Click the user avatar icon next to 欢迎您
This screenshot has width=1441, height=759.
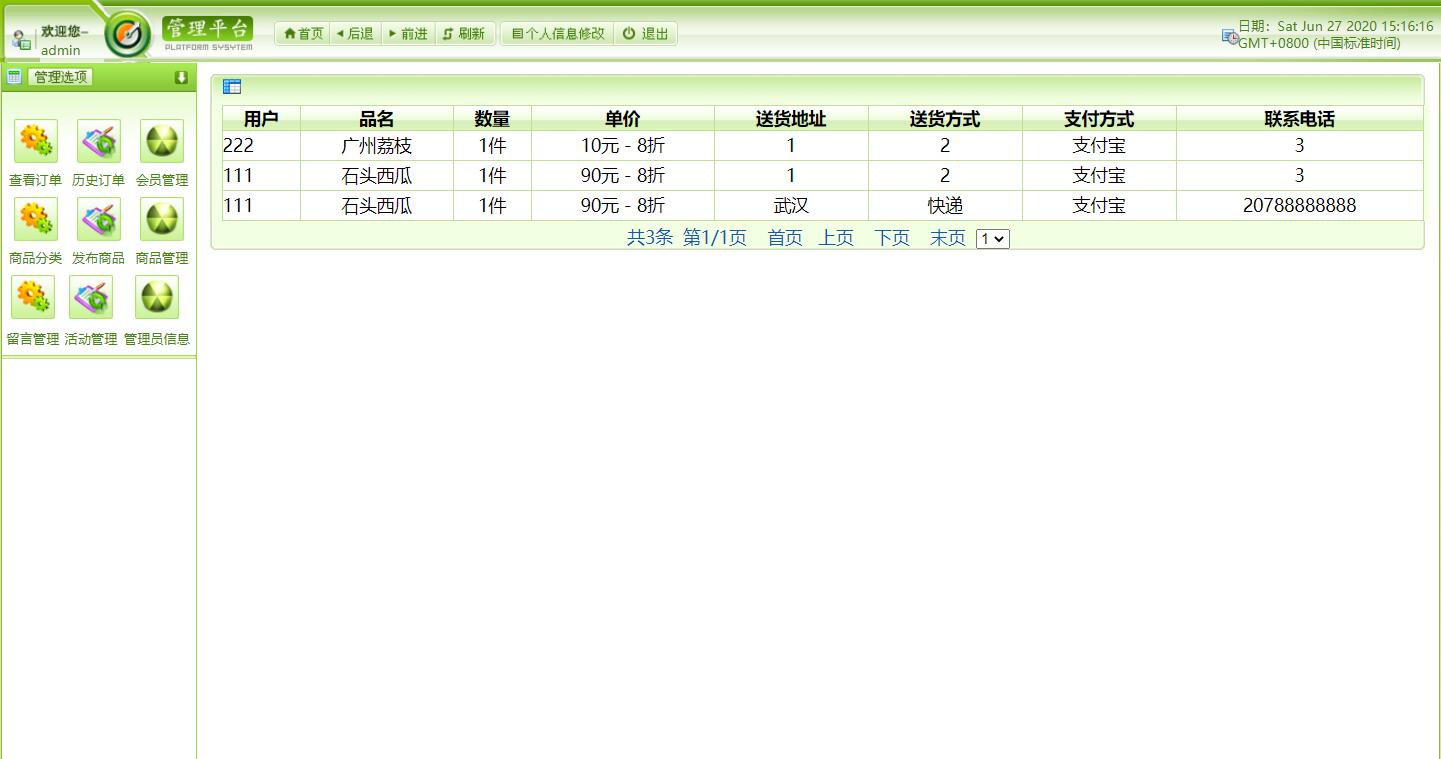click(20, 36)
